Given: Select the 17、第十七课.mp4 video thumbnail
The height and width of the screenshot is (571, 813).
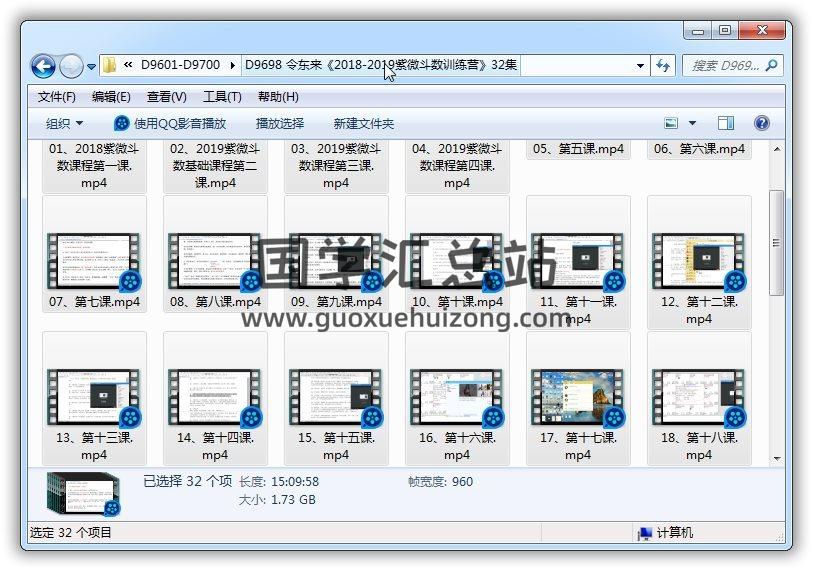Looking at the screenshot, I should (x=578, y=397).
